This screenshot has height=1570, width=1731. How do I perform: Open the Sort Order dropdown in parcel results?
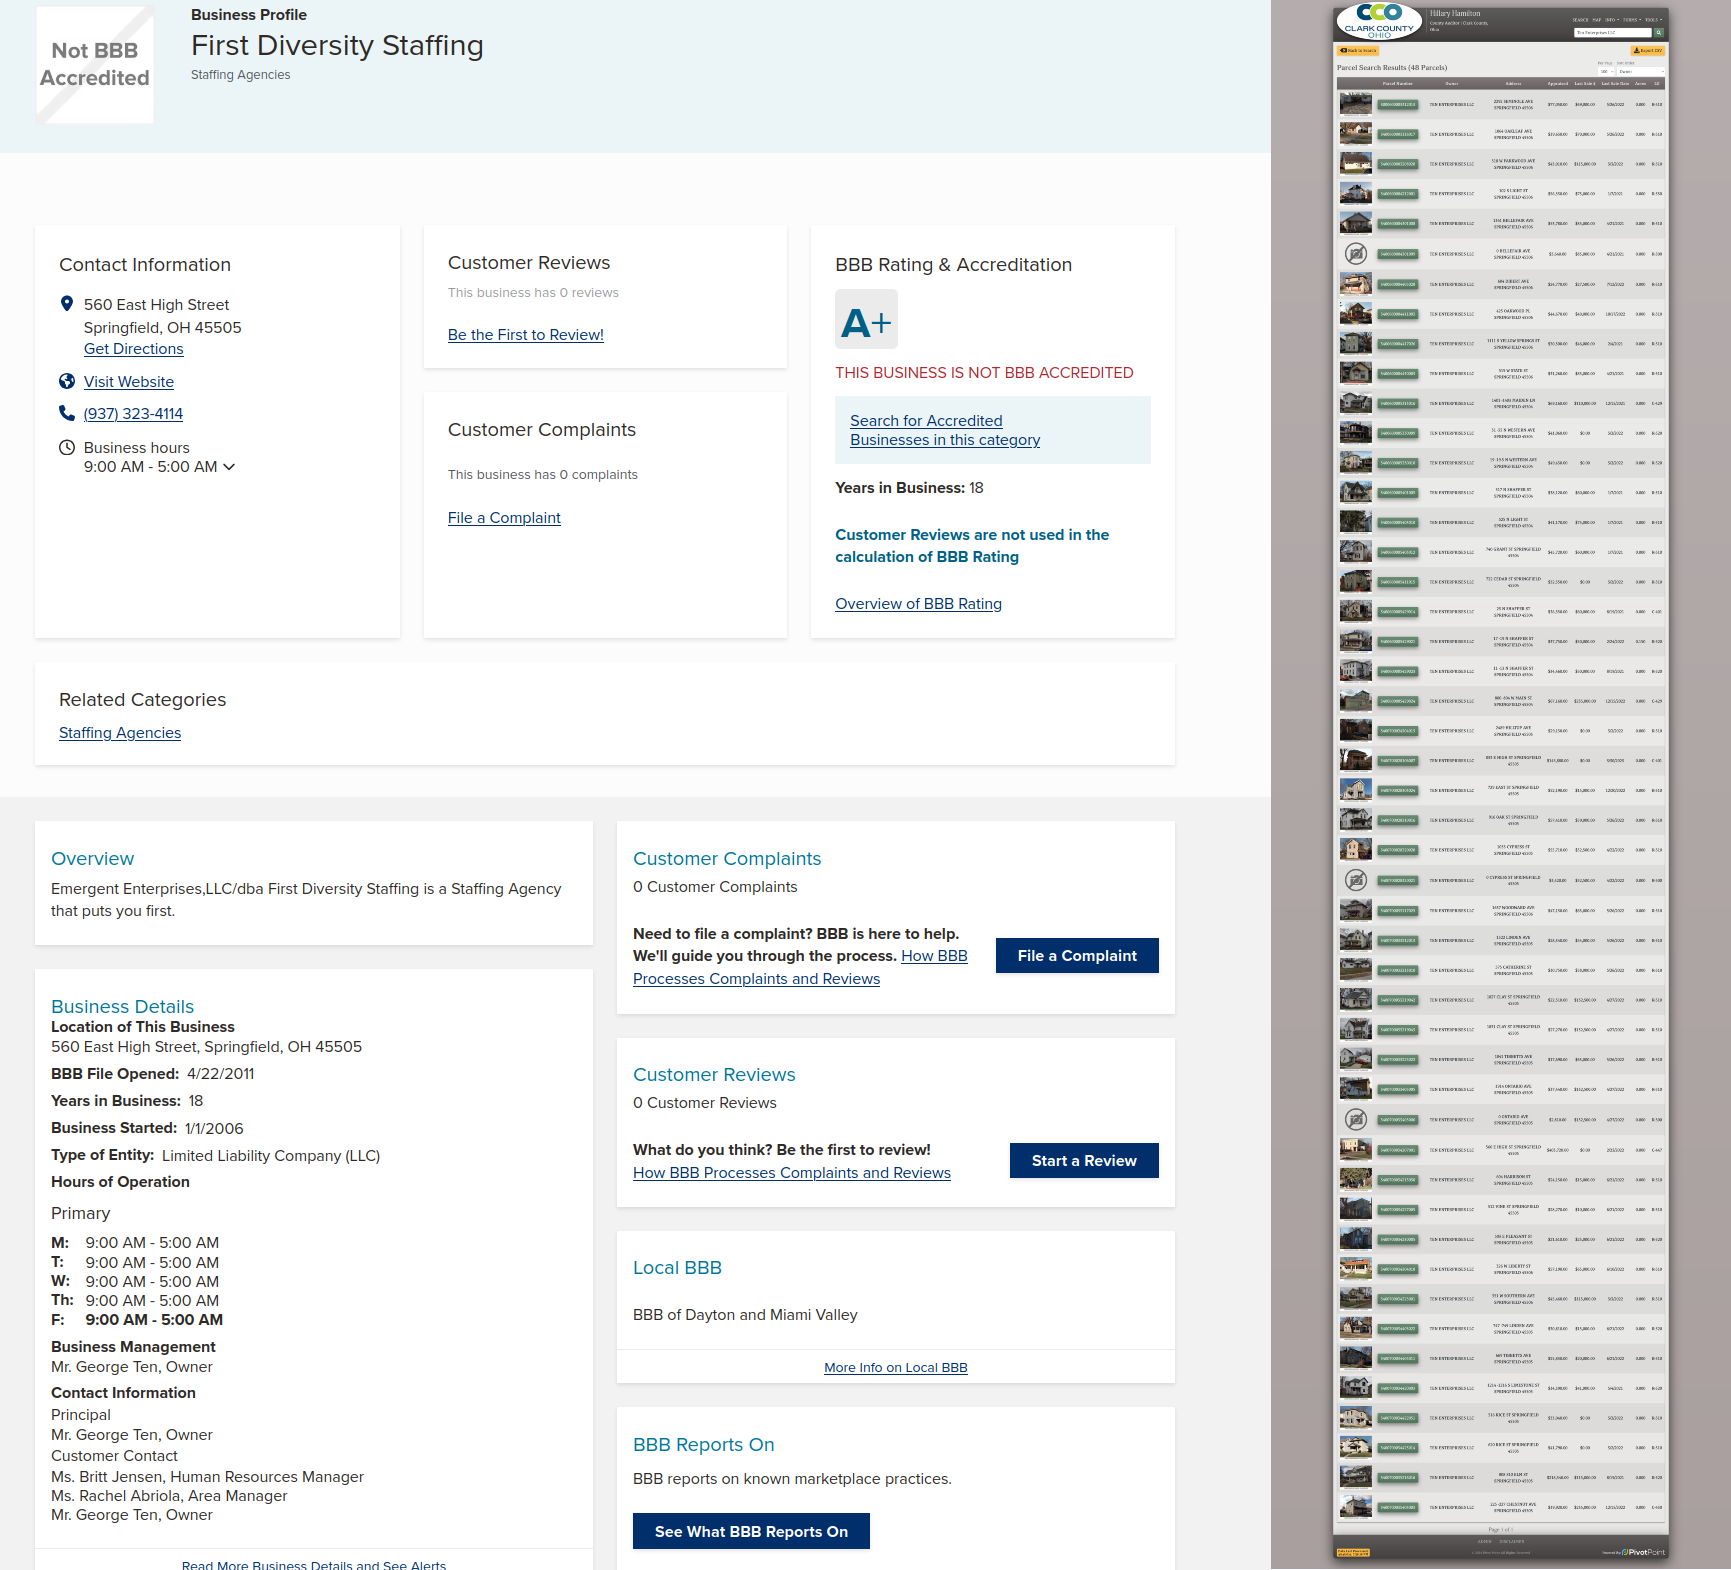coord(1640,71)
